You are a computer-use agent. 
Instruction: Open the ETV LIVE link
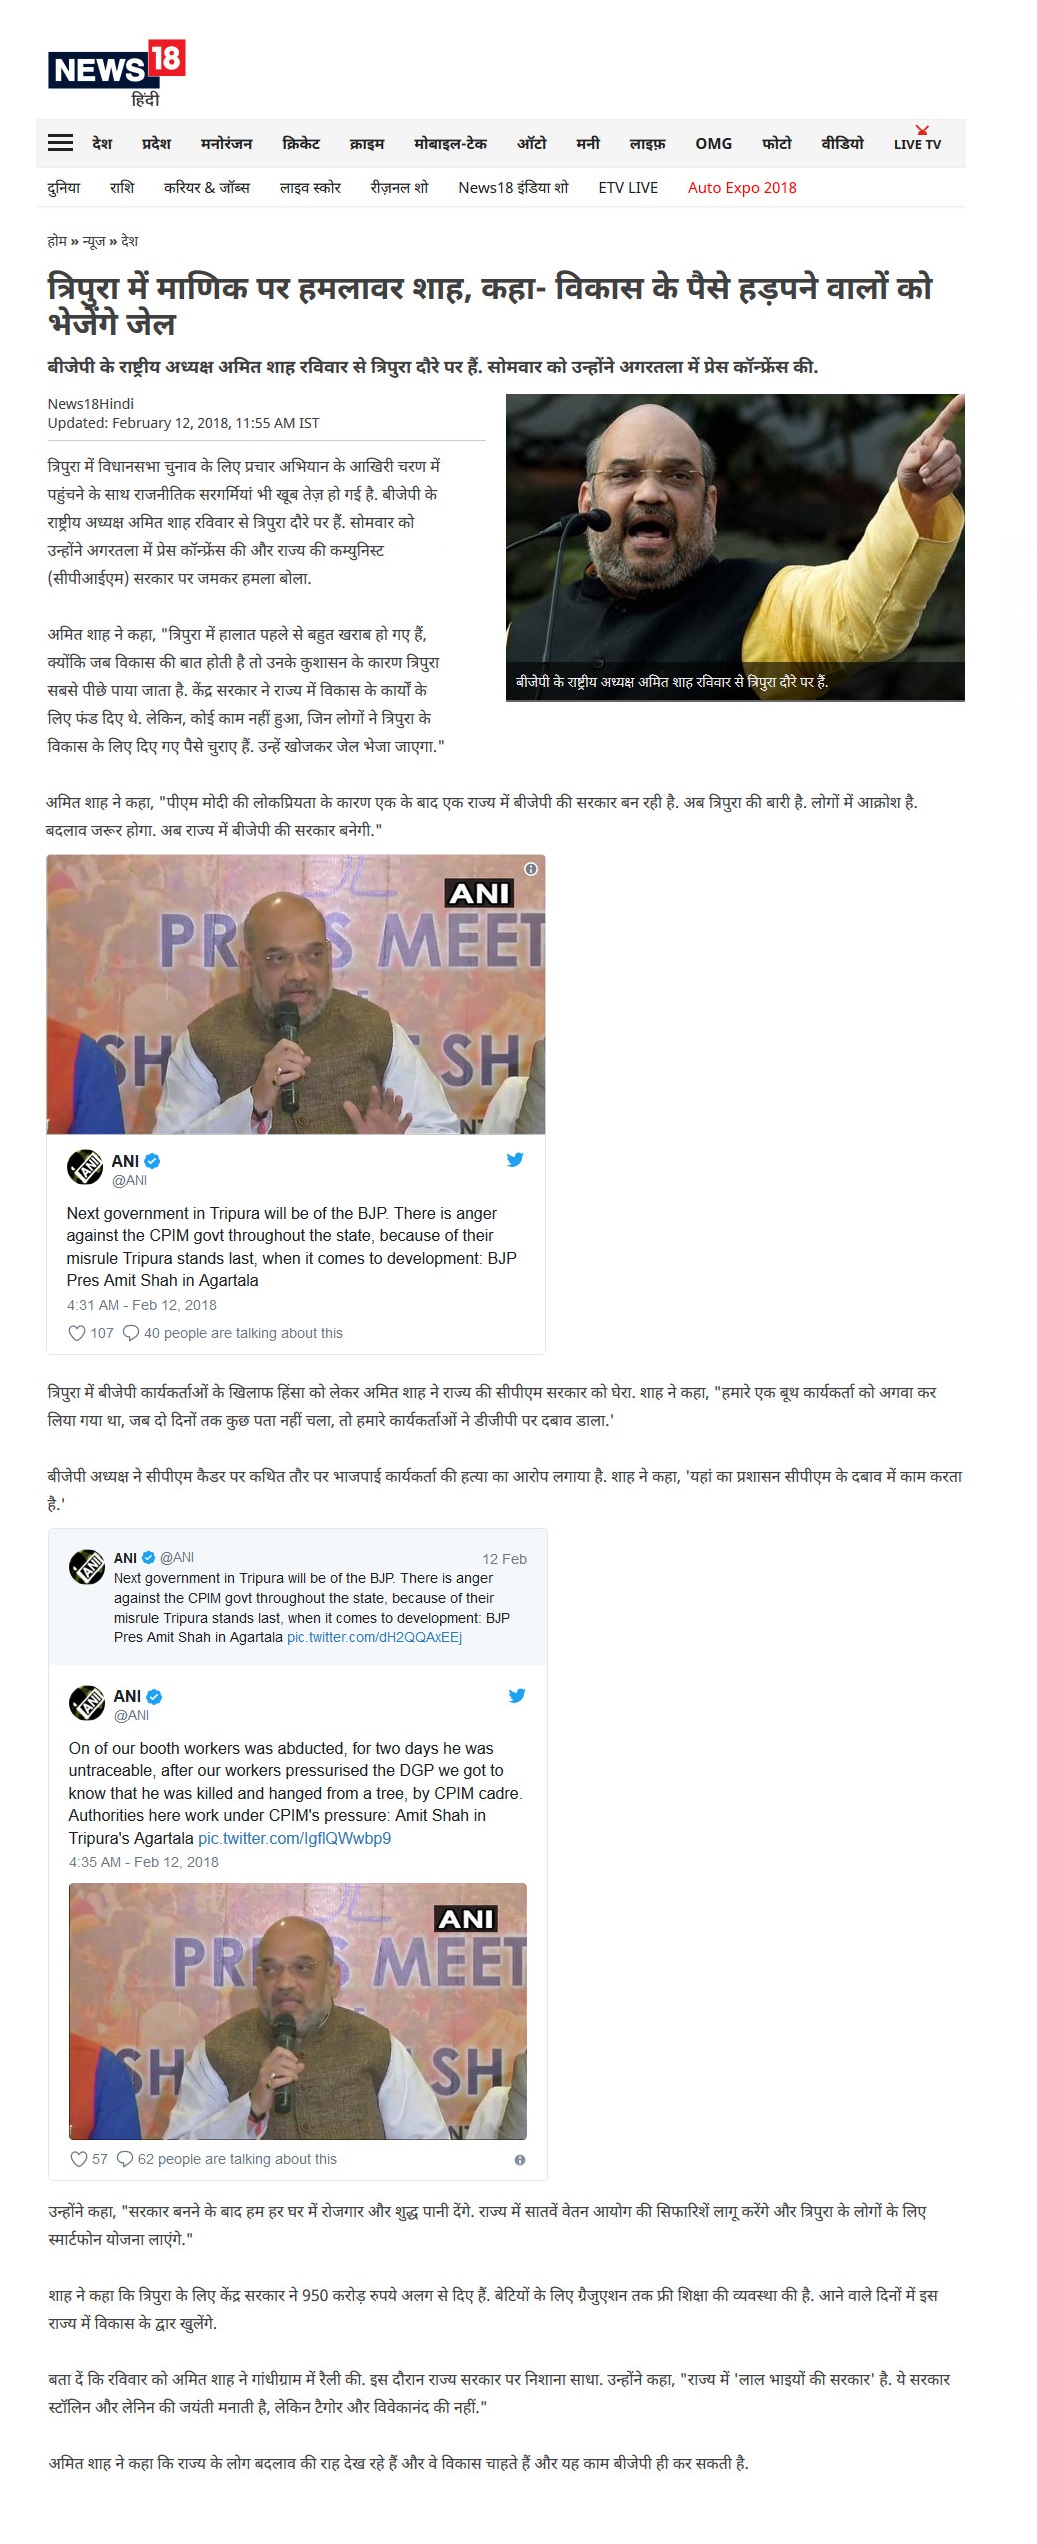click(x=628, y=187)
